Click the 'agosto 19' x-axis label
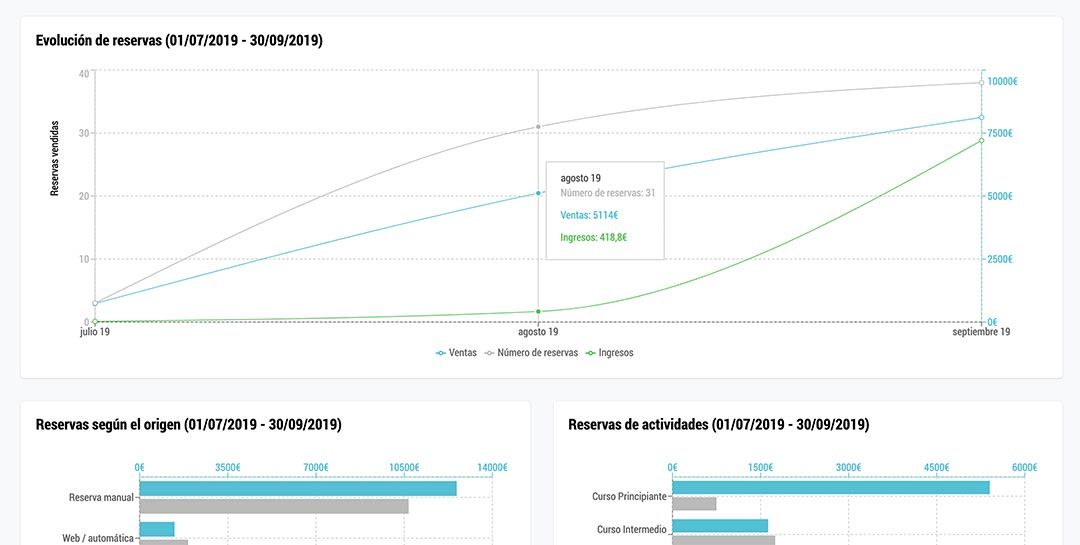 click(538, 332)
